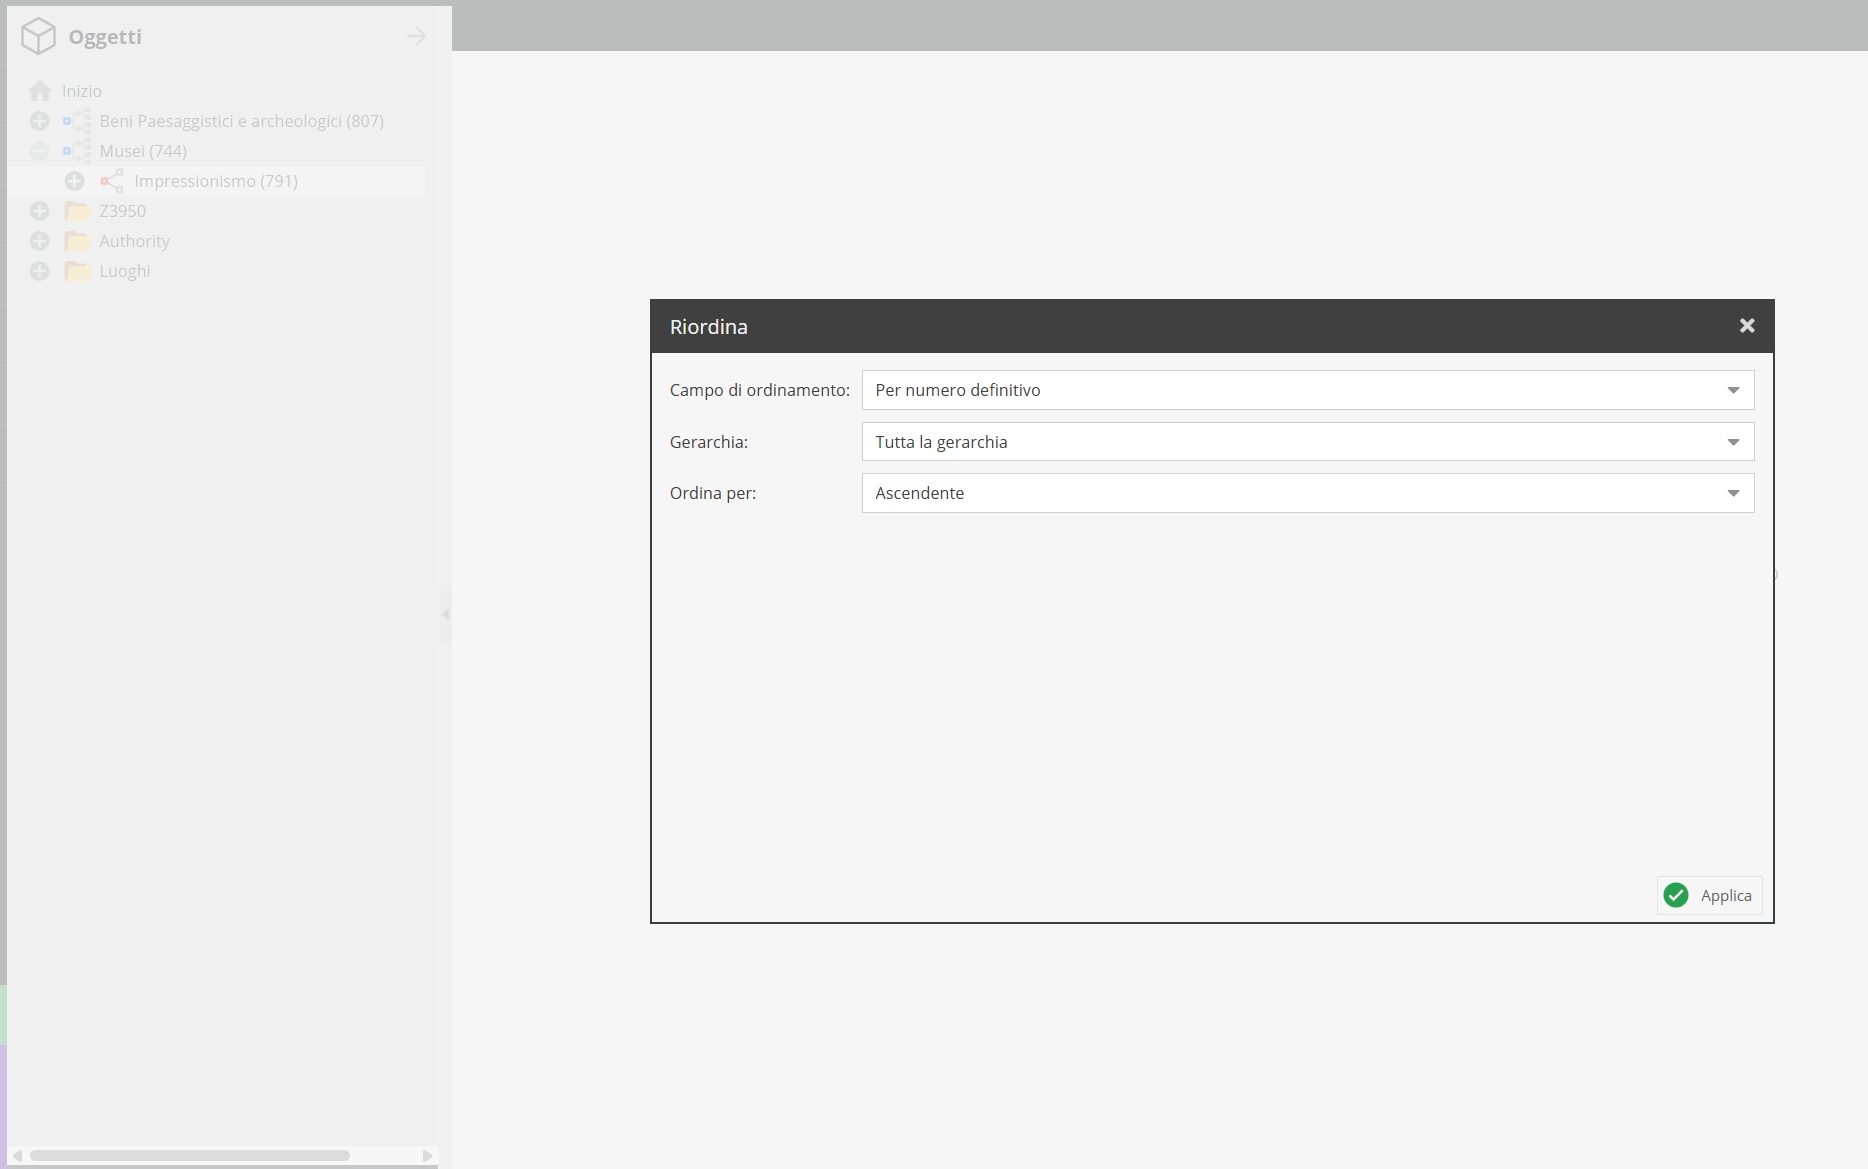Click the Inizio home icon
The image size is (1868, 1169).
pos(40,91)
